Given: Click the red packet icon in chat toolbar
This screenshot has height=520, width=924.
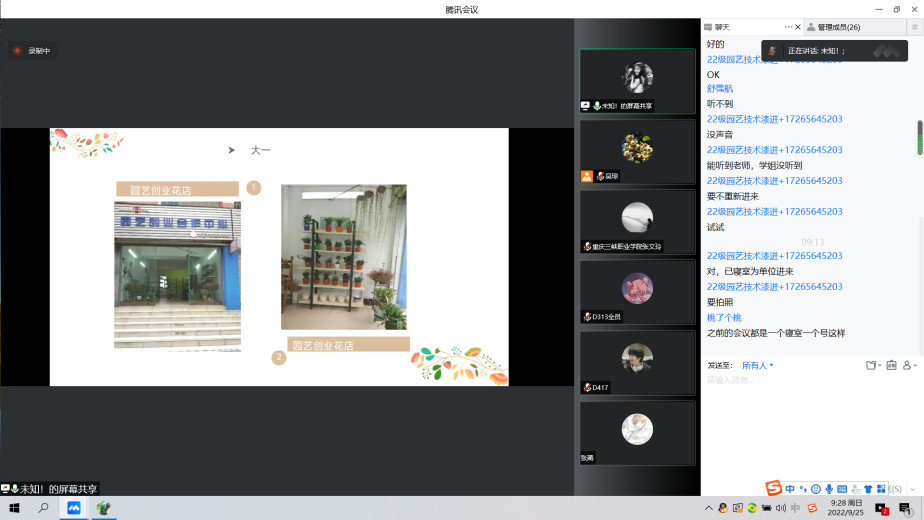Looking at the screenshot, I should point(891,365).
